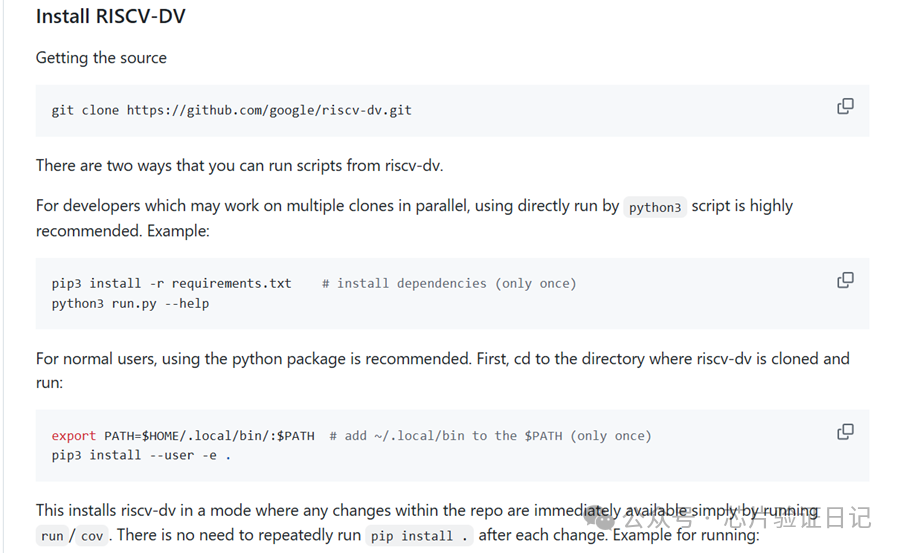Click the 'pip3 install --user -e .' line
The height and width of the screenshot is (553, 900).
(141, 455)
